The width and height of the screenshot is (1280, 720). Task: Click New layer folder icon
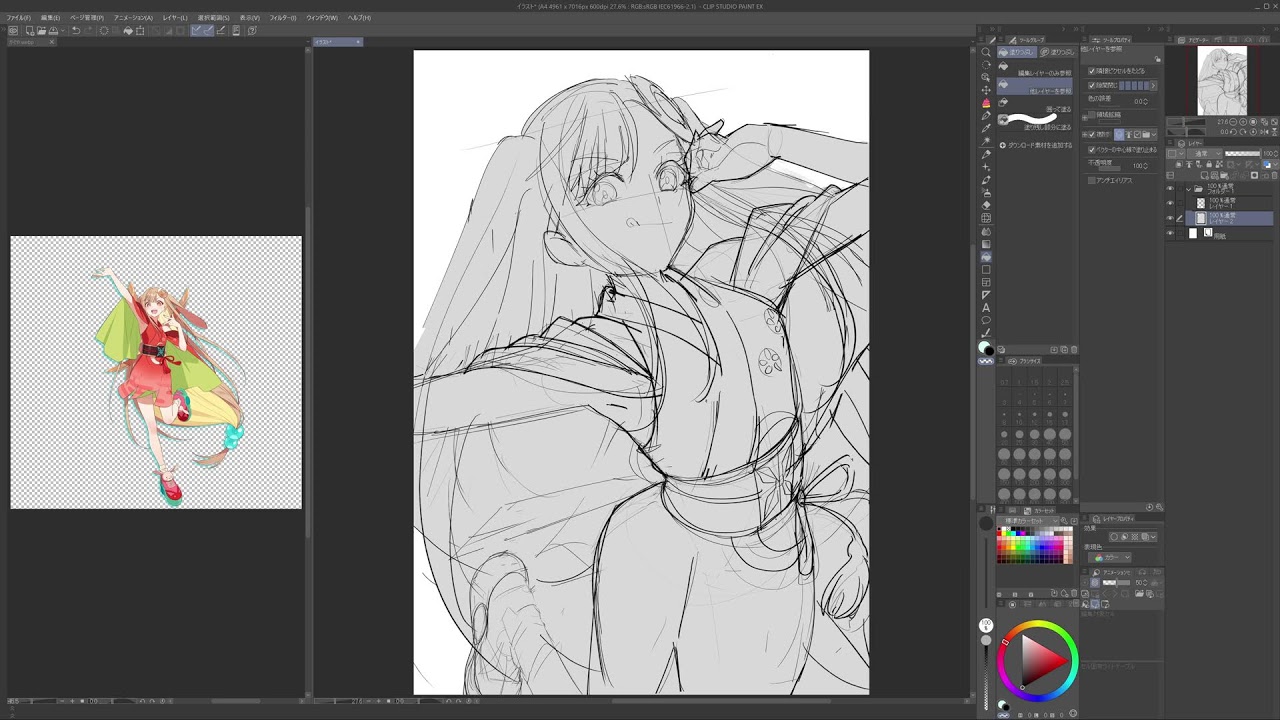1224,175
